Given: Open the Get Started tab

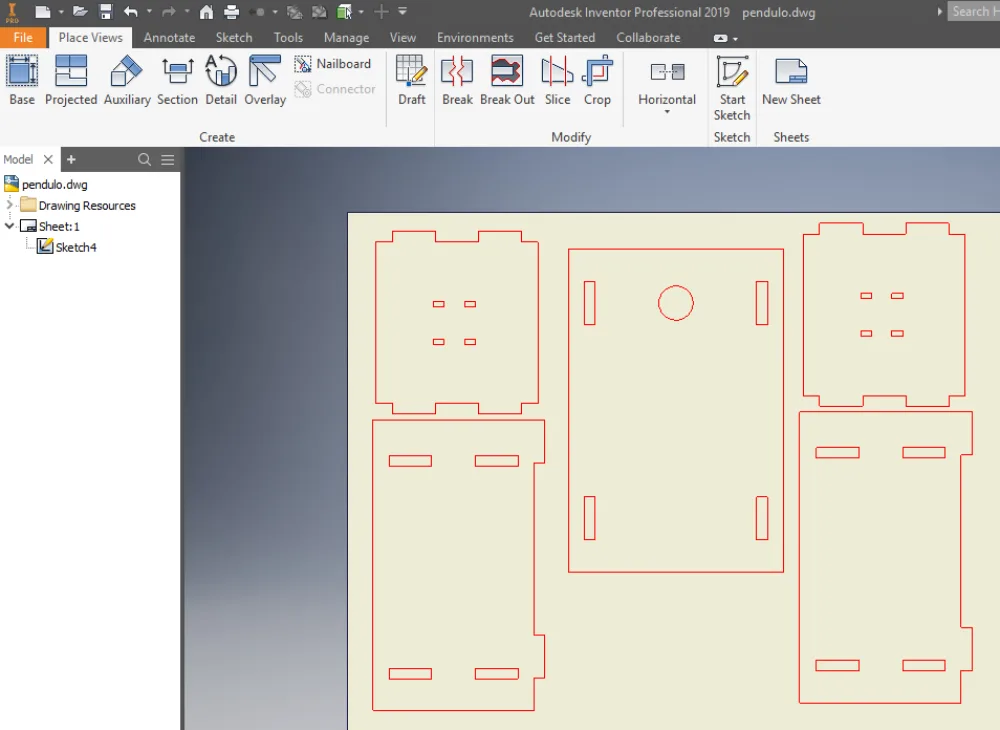Looking at the screenshot, I should pyautogui.click(x=565, y=38).
